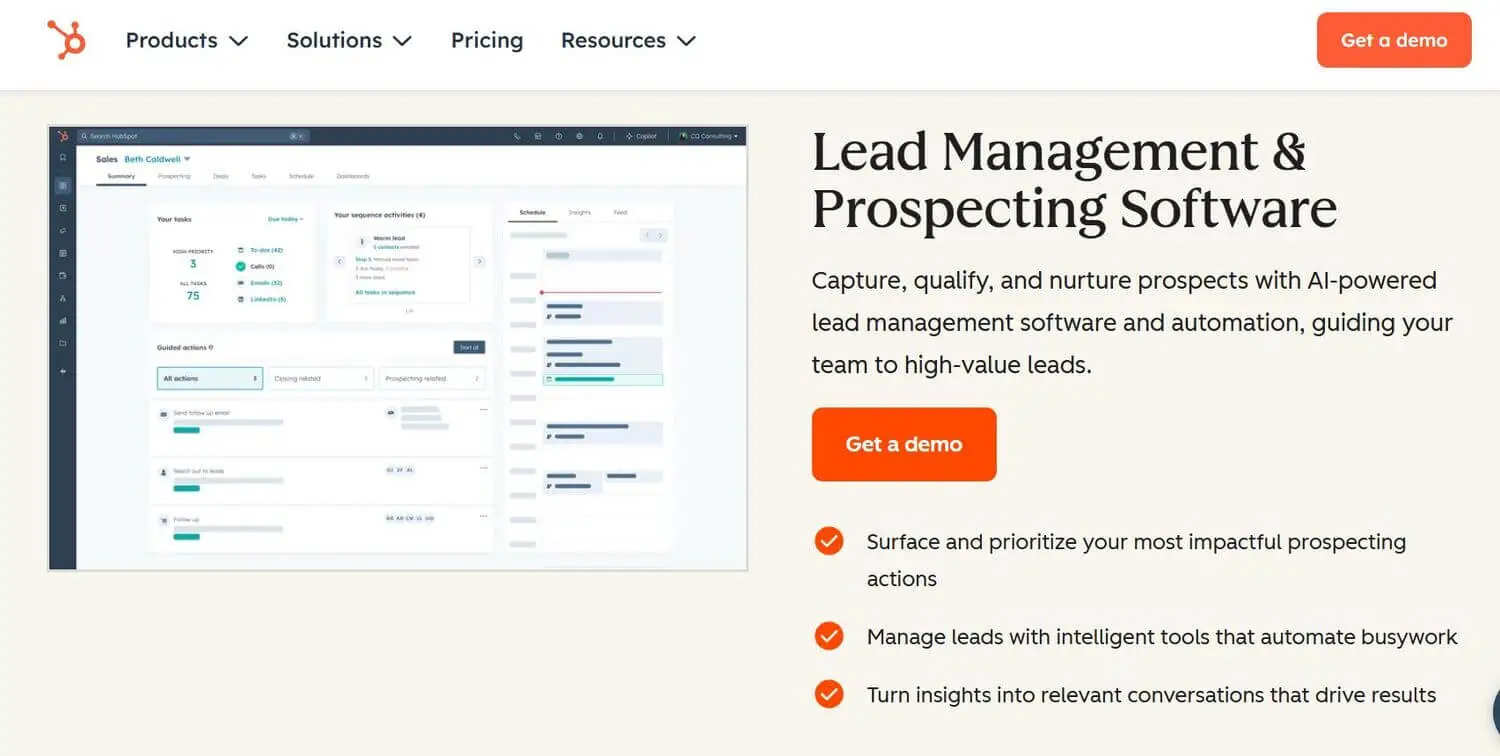Click the Copilot sparkle icon in the dashboard top bar
This screenshot has height=756, width=1500.
(x=629, y=136)
